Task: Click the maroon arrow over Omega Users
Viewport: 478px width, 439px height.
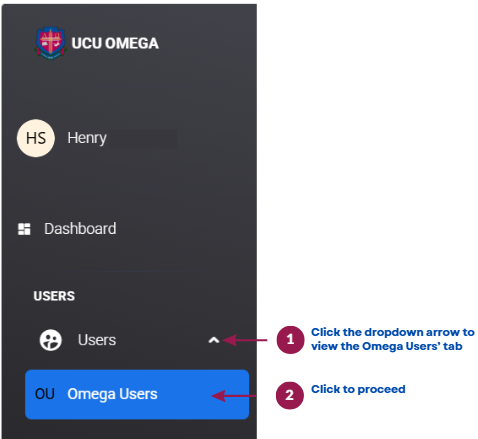Action: 234,396
